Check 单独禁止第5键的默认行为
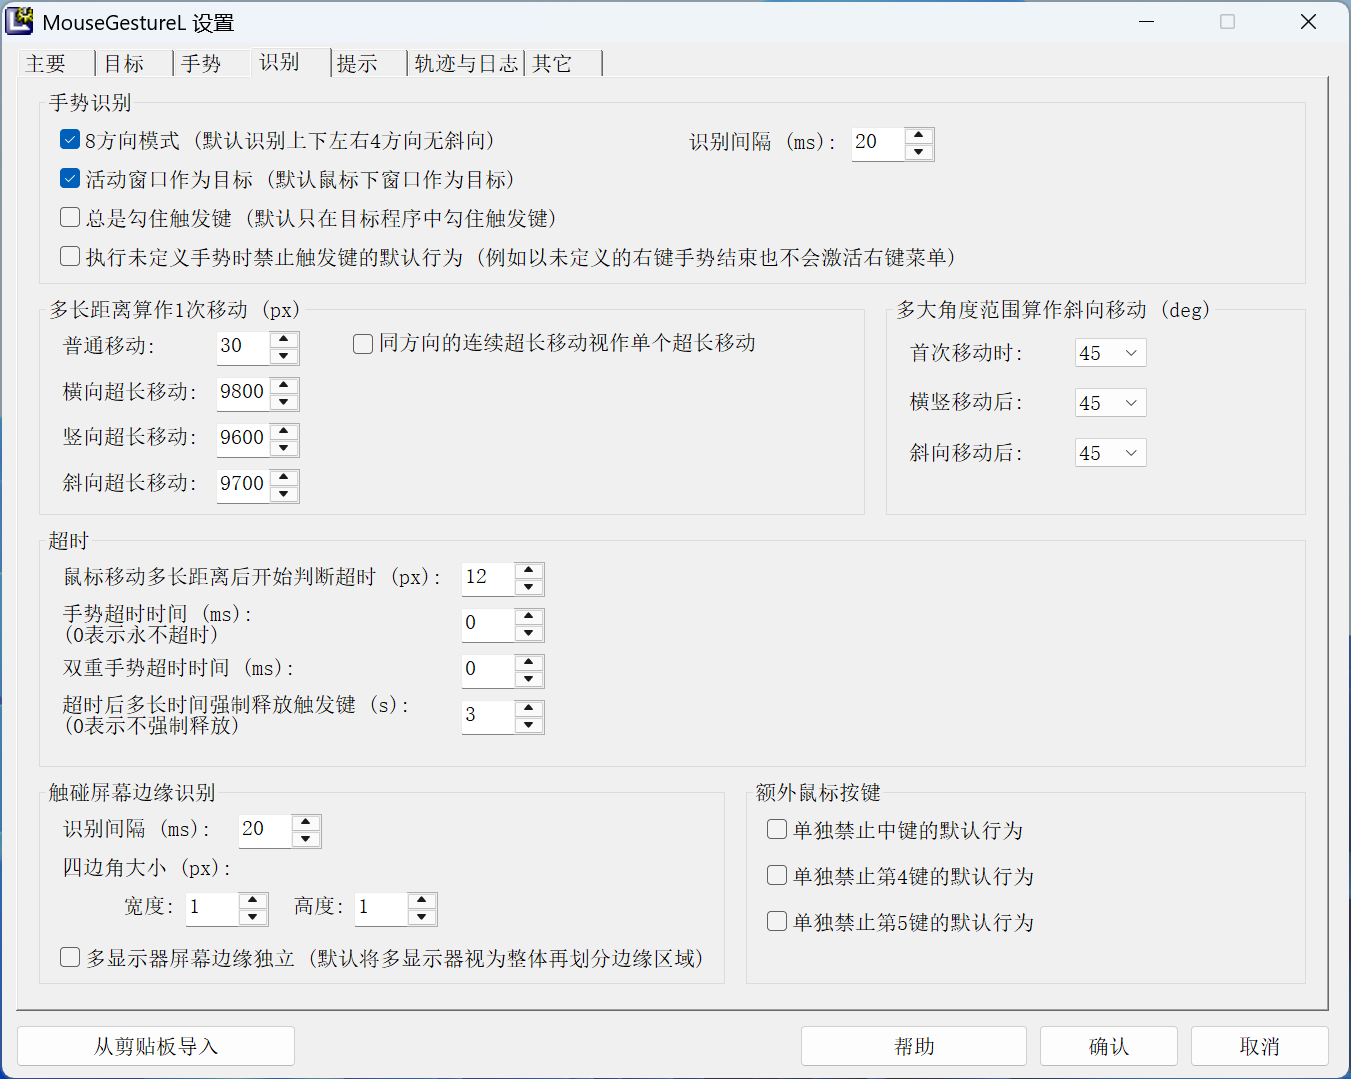The height and width of the screenshot is (1079, 1351). 777,922
